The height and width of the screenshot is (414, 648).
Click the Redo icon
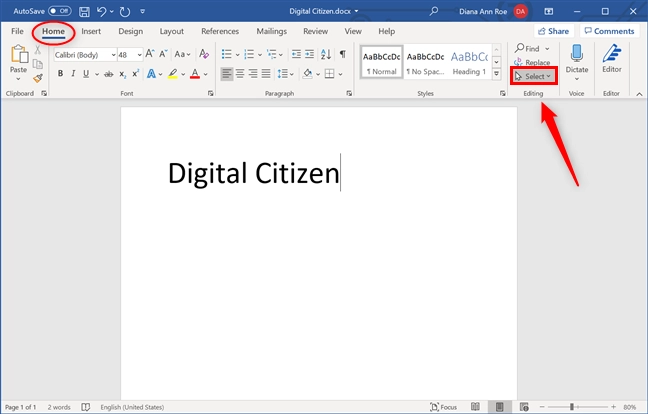click(125, 12)
